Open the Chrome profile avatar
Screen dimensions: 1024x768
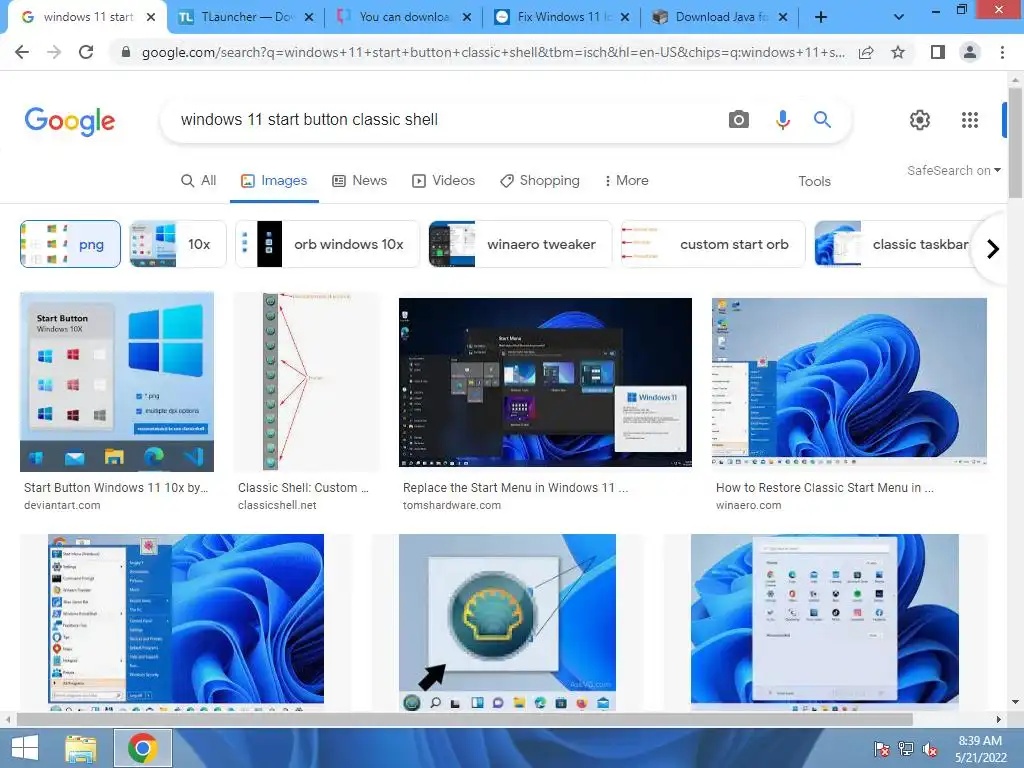point(970,52)
